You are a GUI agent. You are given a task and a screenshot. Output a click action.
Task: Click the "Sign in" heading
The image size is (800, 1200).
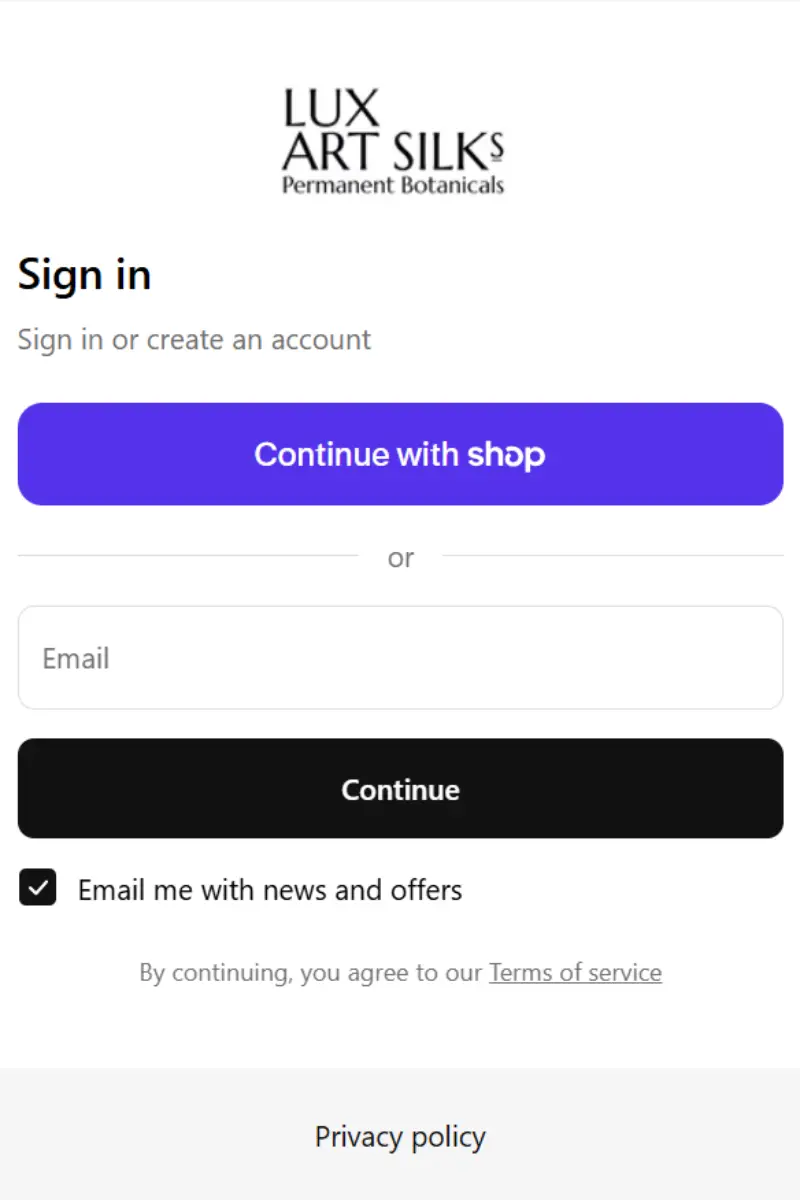pos(84,275)
